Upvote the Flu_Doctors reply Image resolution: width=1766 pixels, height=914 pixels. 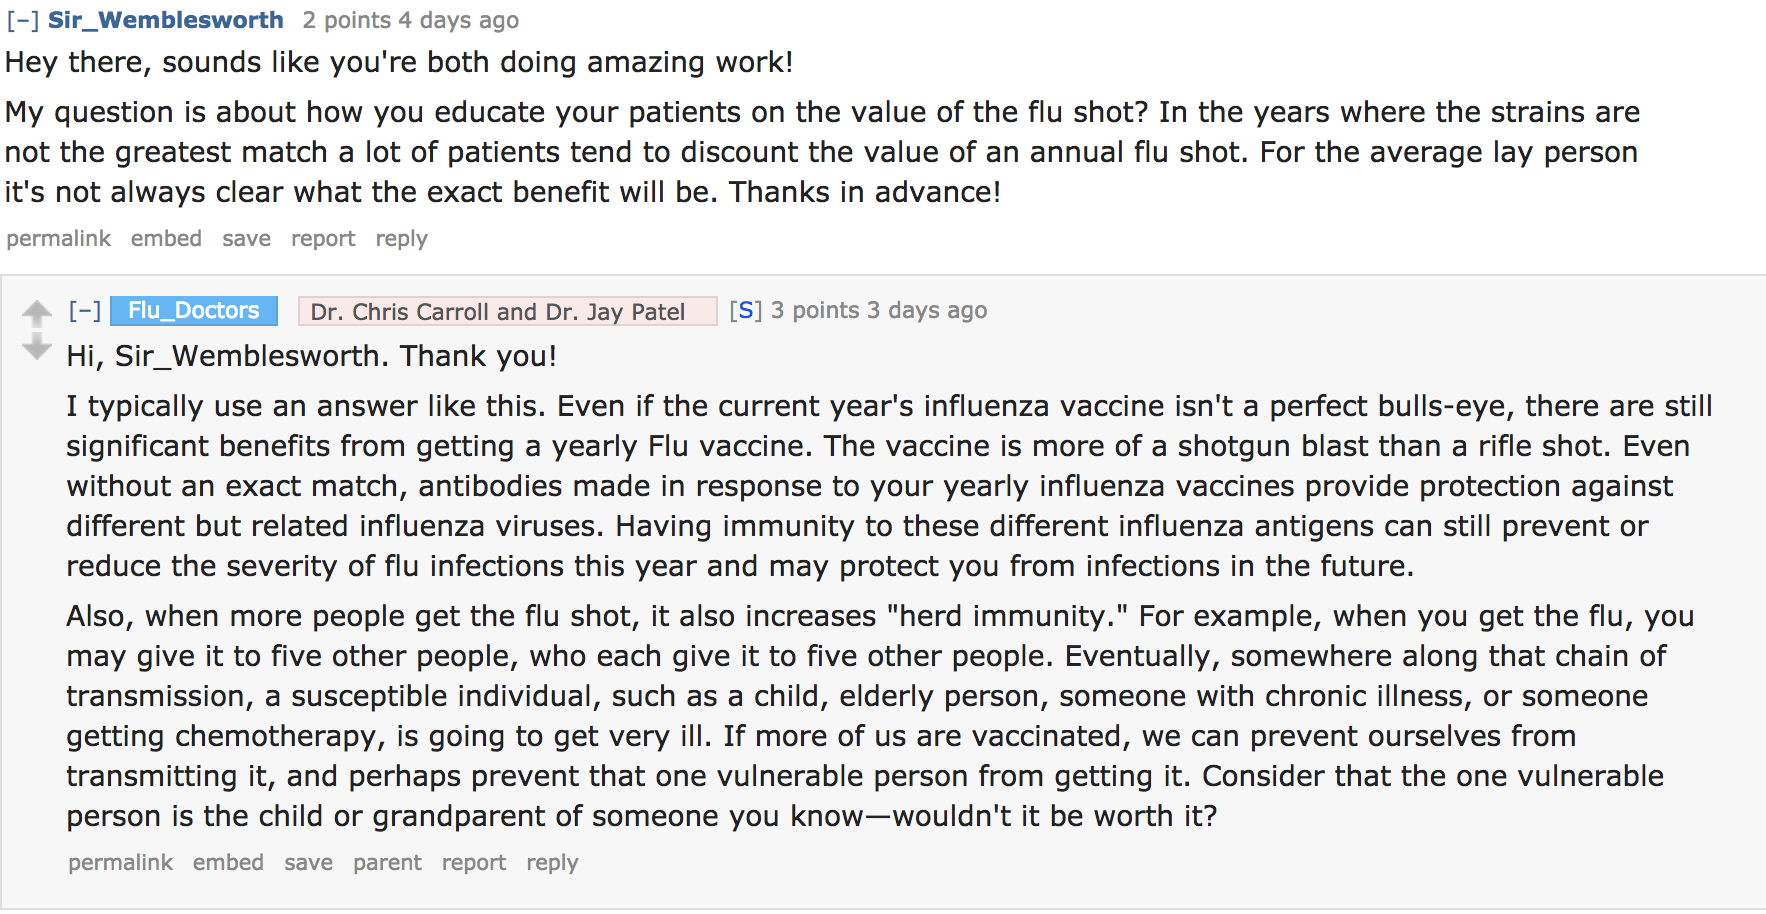37,313
